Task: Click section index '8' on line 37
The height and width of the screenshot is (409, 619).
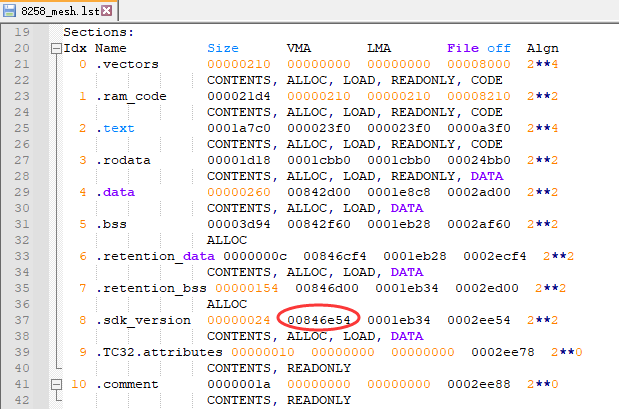Action: [83, 320]
